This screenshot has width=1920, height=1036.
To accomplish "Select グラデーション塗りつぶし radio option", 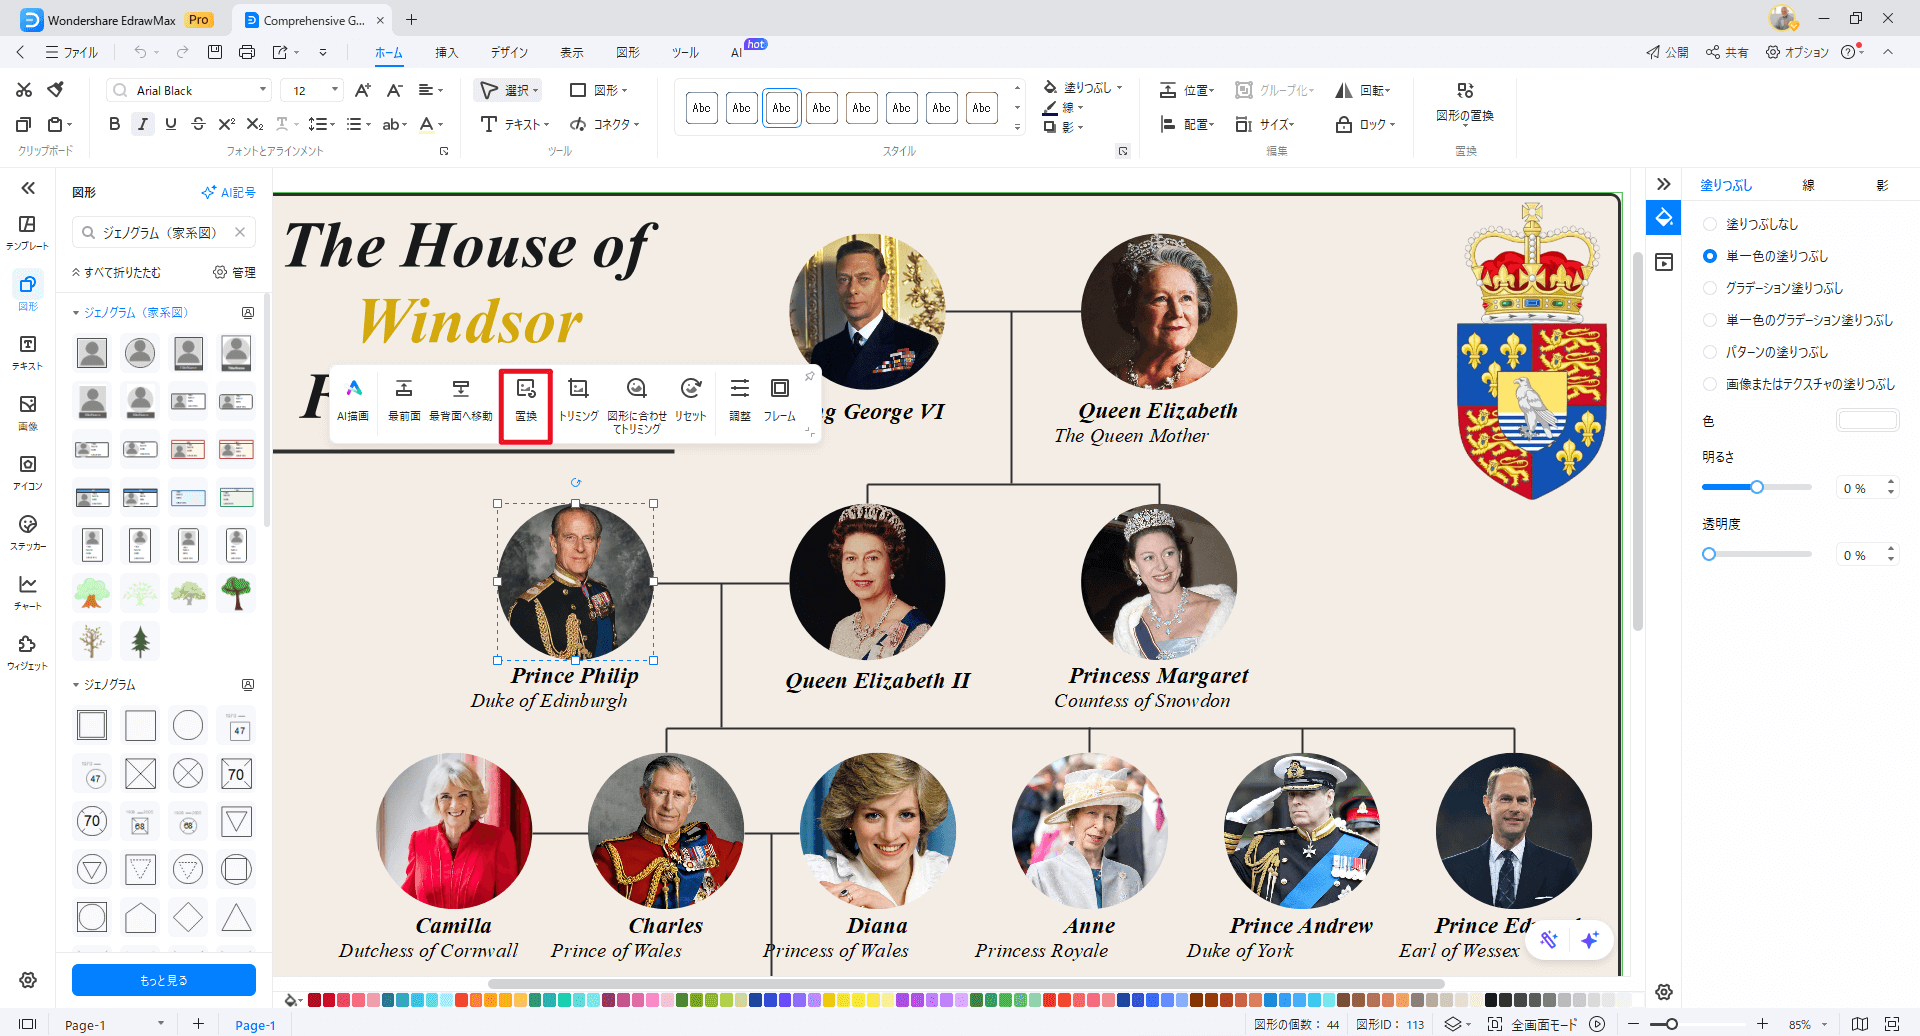I will pos(1710,288).
